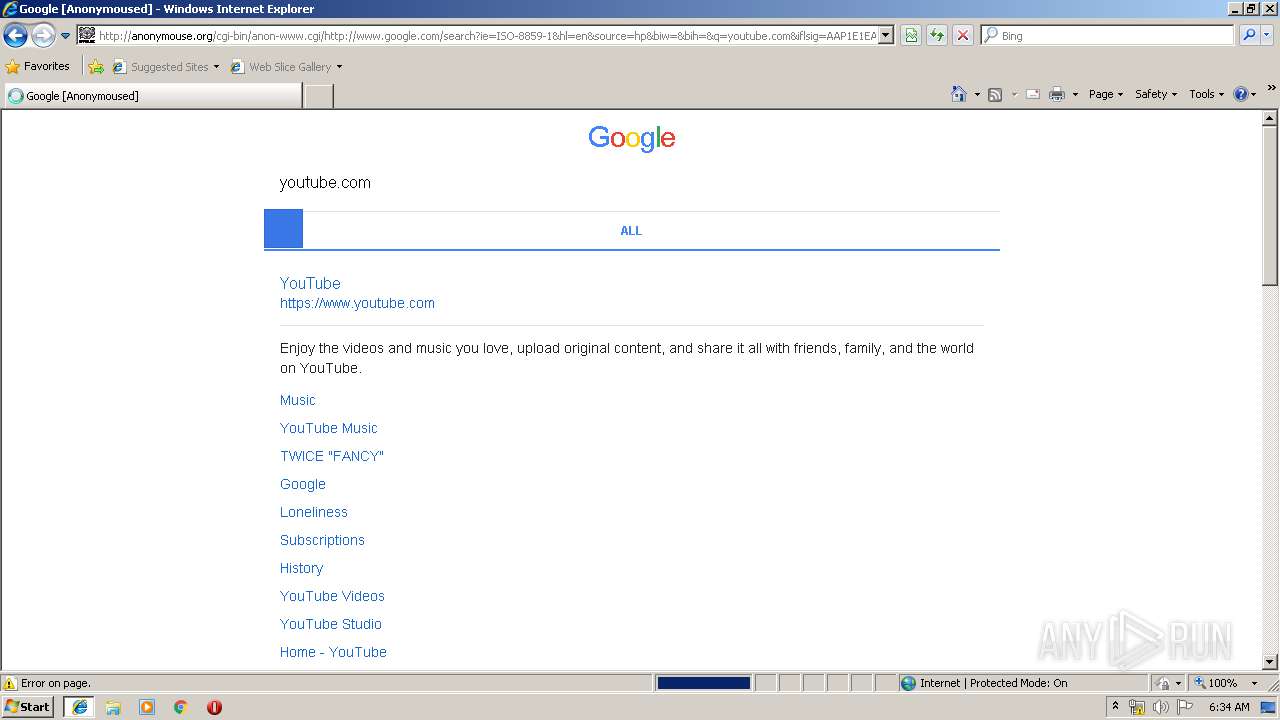Show hidden tray icons arrow
Image resolution: width=1280 pixels, height=720 pixels.
pos(1115,706)
